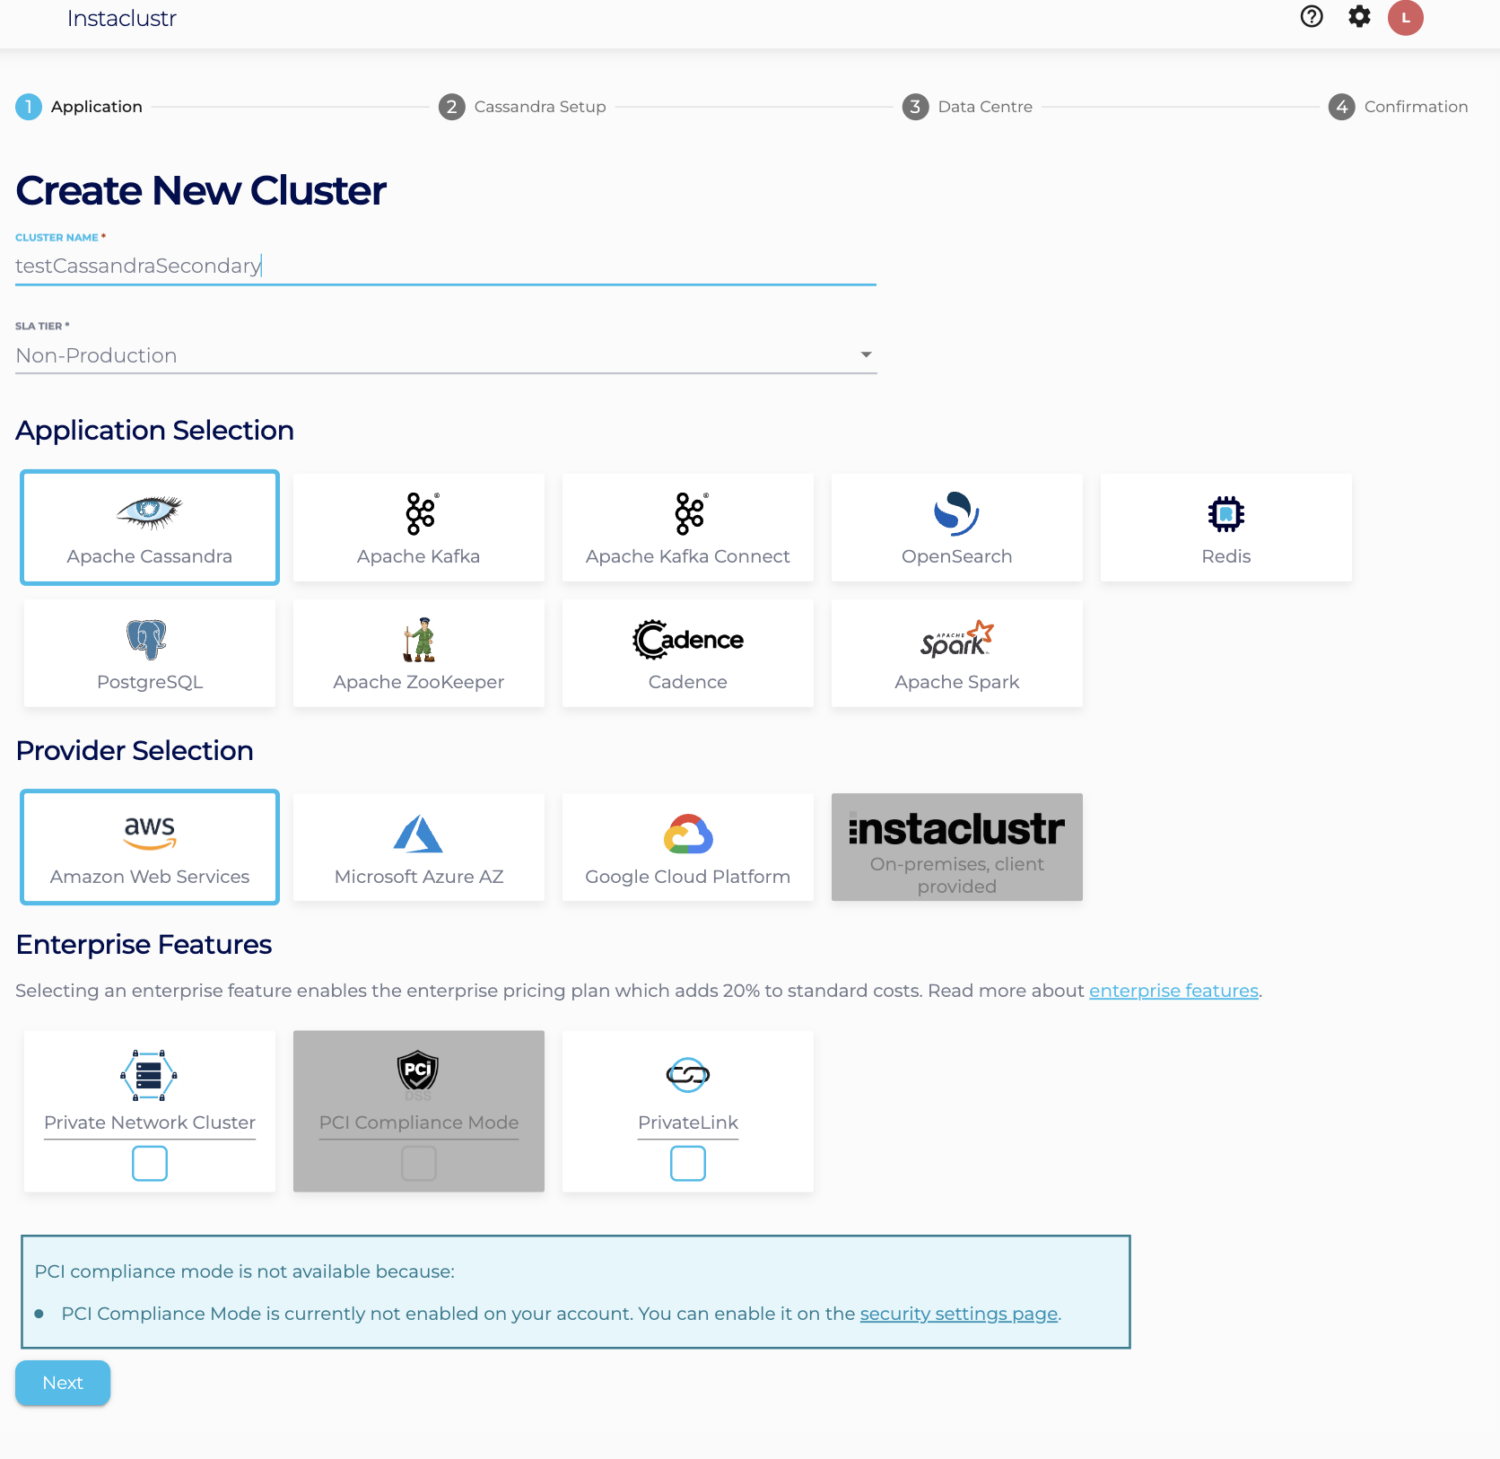Select the Apache Cassandra application icon
The image size is (1500, 1459).
click(x=149, y=527)
